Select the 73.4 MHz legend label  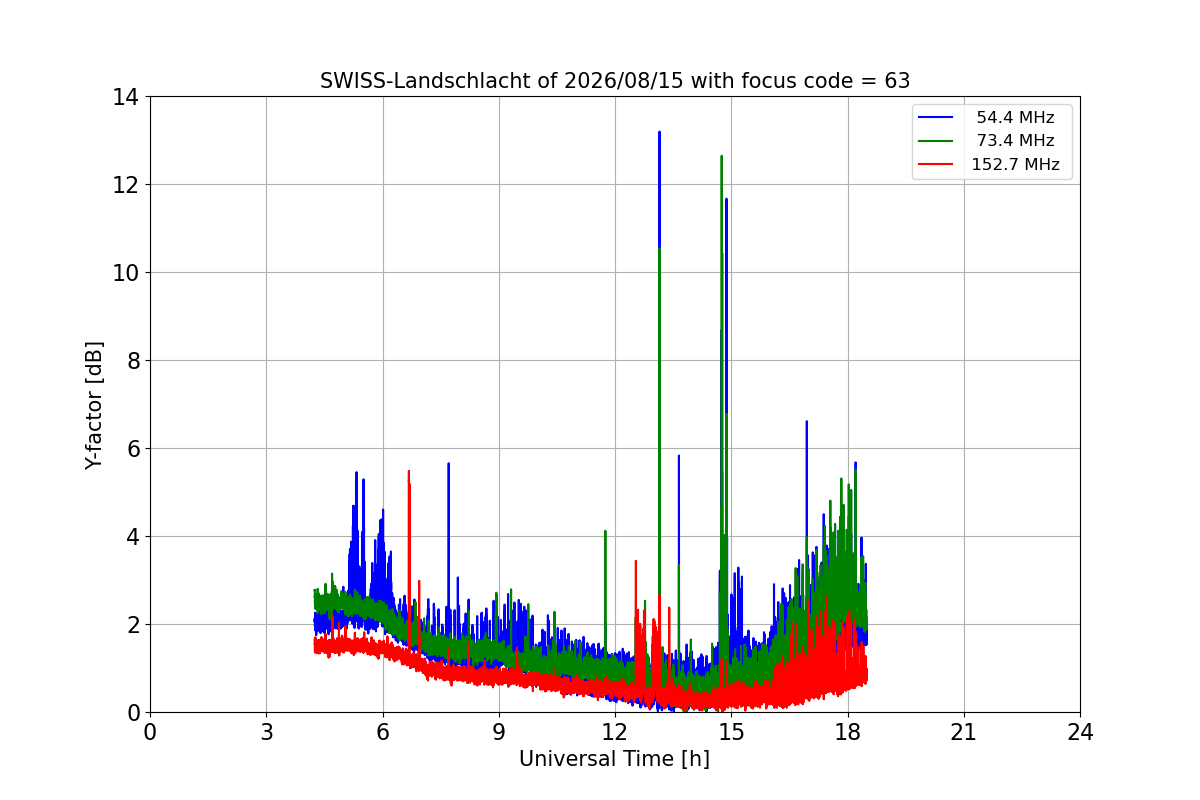[x=1015, y=141]
